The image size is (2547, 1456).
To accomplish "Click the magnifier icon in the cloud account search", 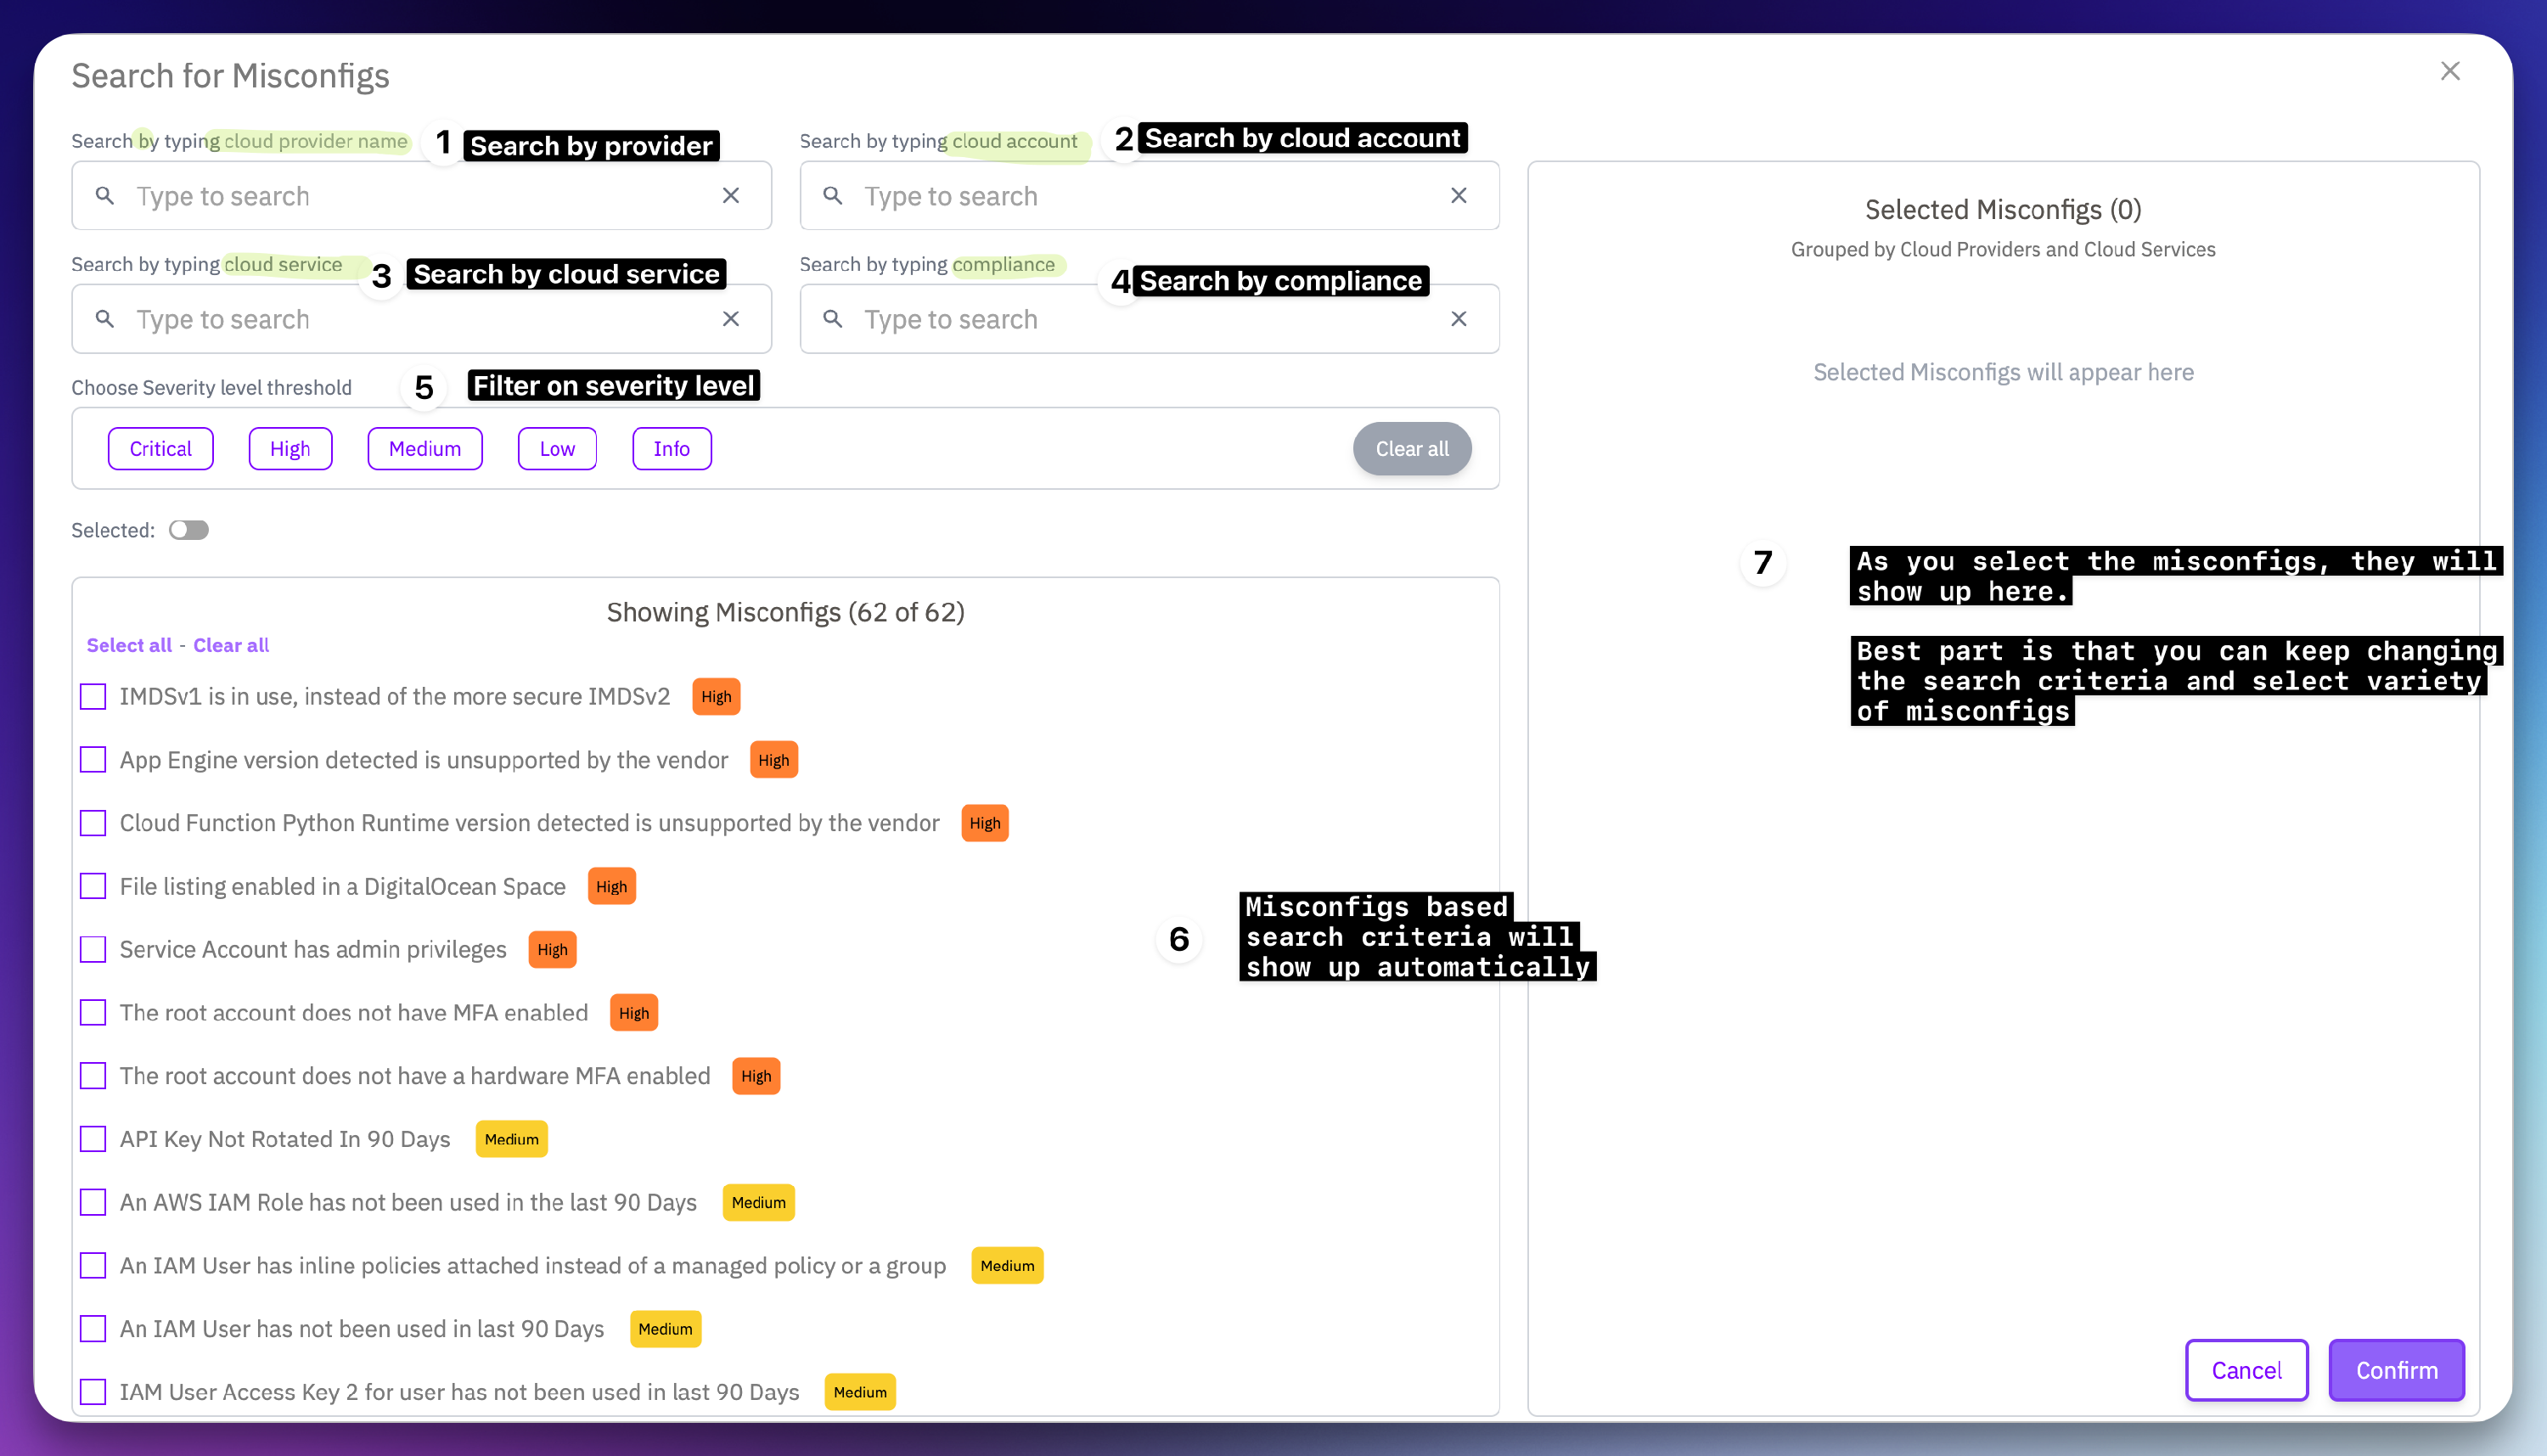I will point(833,196).
